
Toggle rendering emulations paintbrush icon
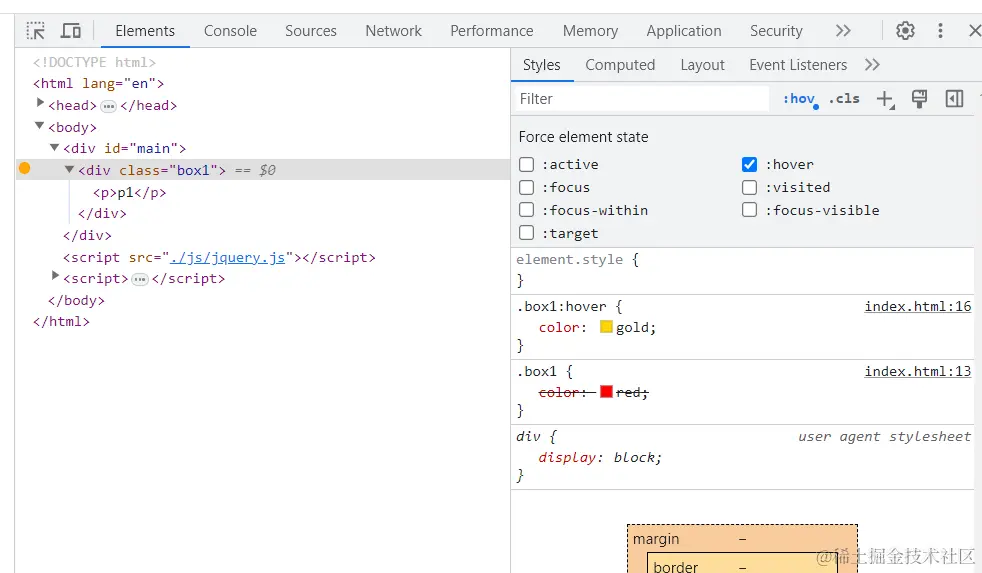[919, 99]
